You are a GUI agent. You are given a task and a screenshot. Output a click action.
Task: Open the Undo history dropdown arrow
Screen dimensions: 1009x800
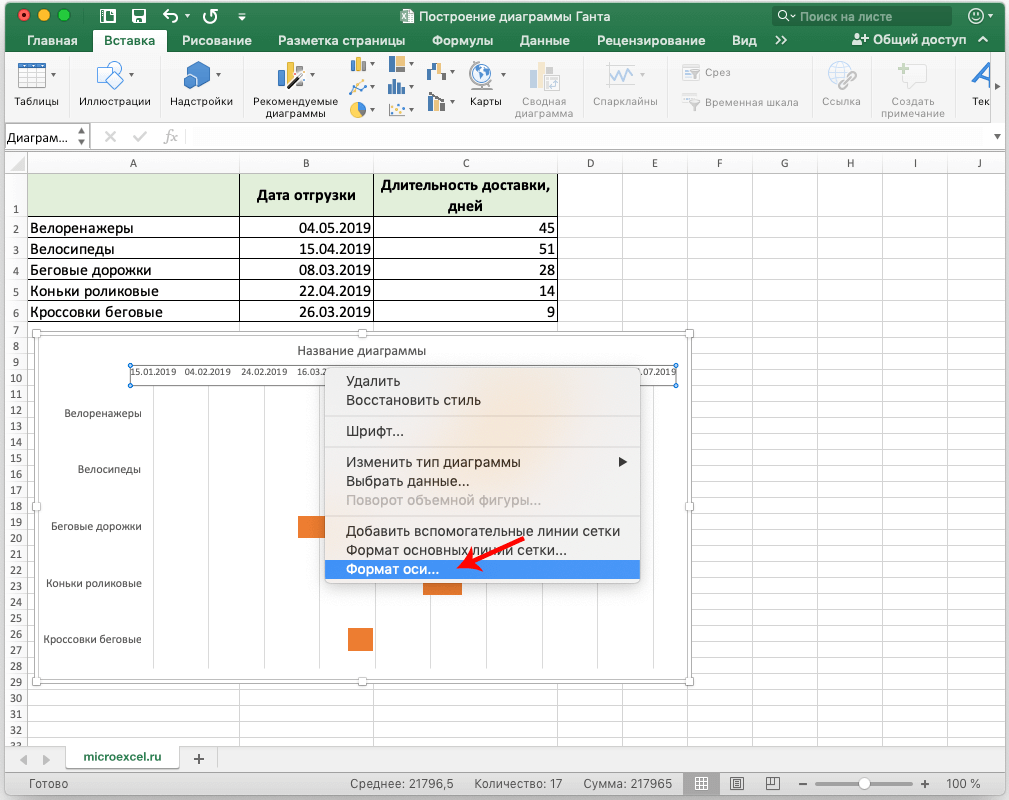(x=188, y=16)
